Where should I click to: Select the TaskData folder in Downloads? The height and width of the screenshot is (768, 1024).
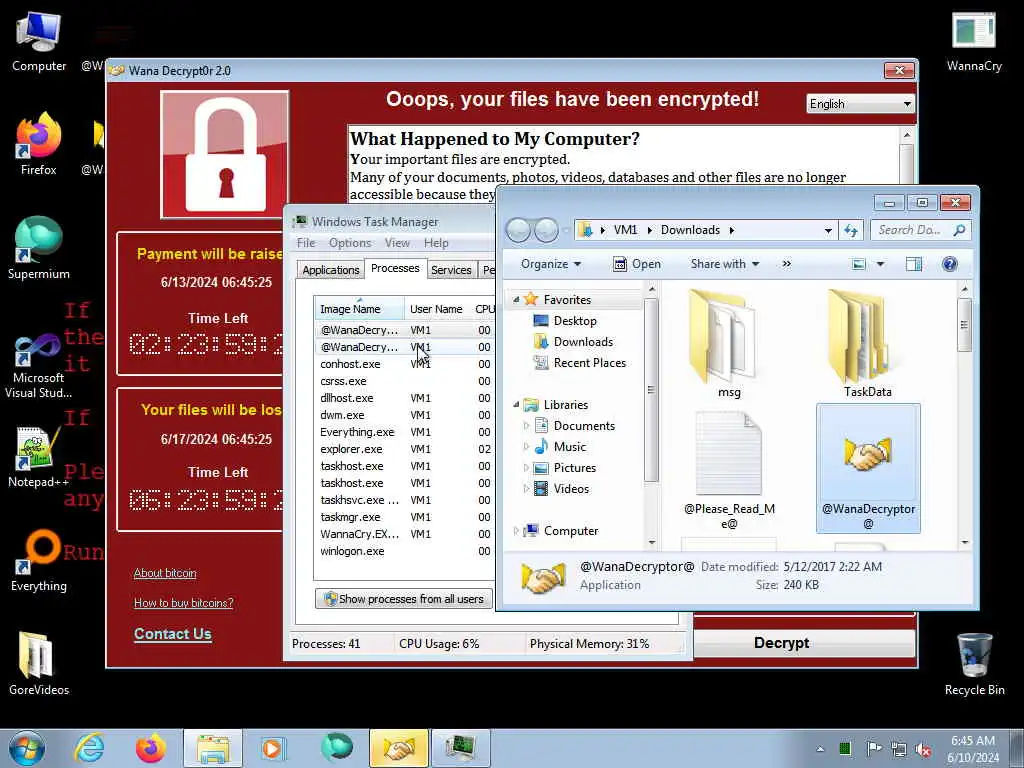(867, 345)
